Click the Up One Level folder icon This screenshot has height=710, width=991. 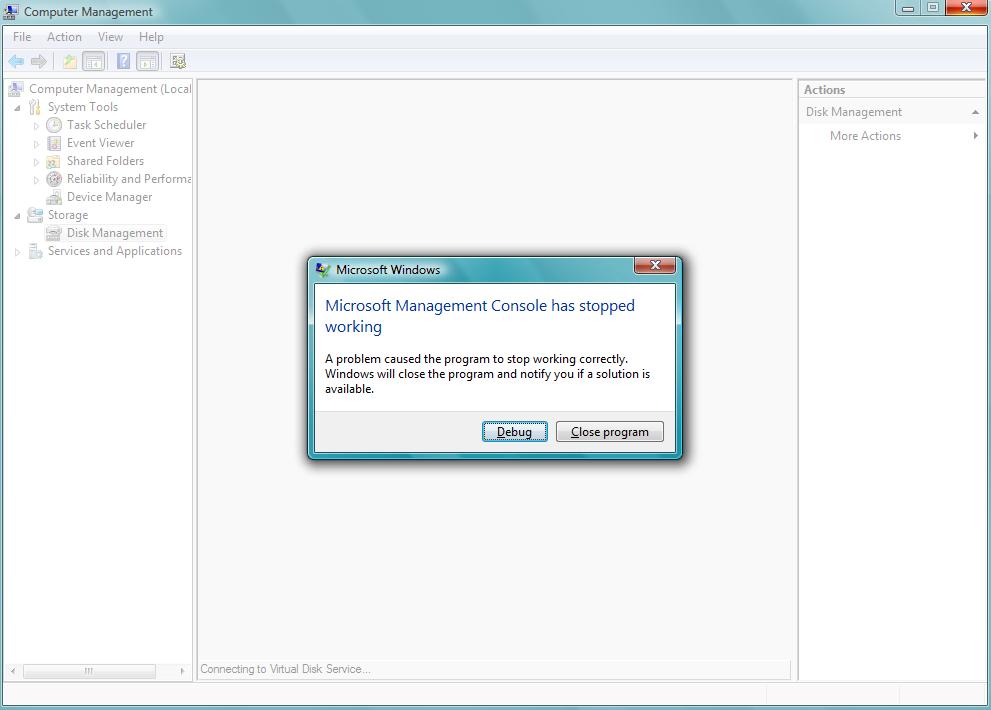70,61
